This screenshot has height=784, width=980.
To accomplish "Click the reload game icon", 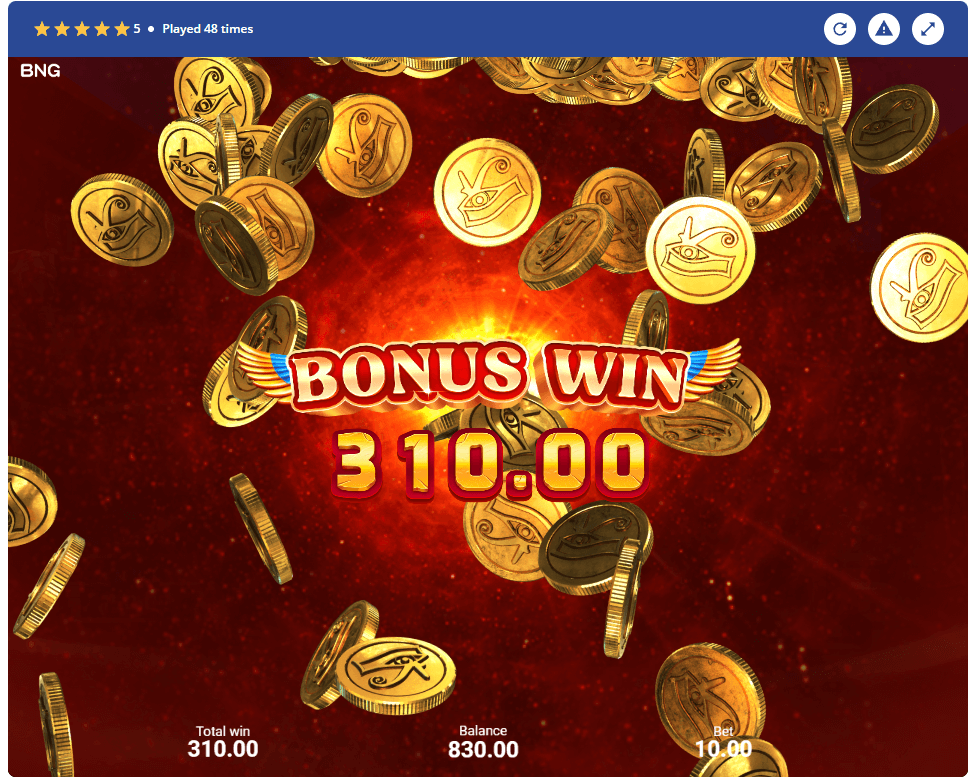I will point(839,29).
